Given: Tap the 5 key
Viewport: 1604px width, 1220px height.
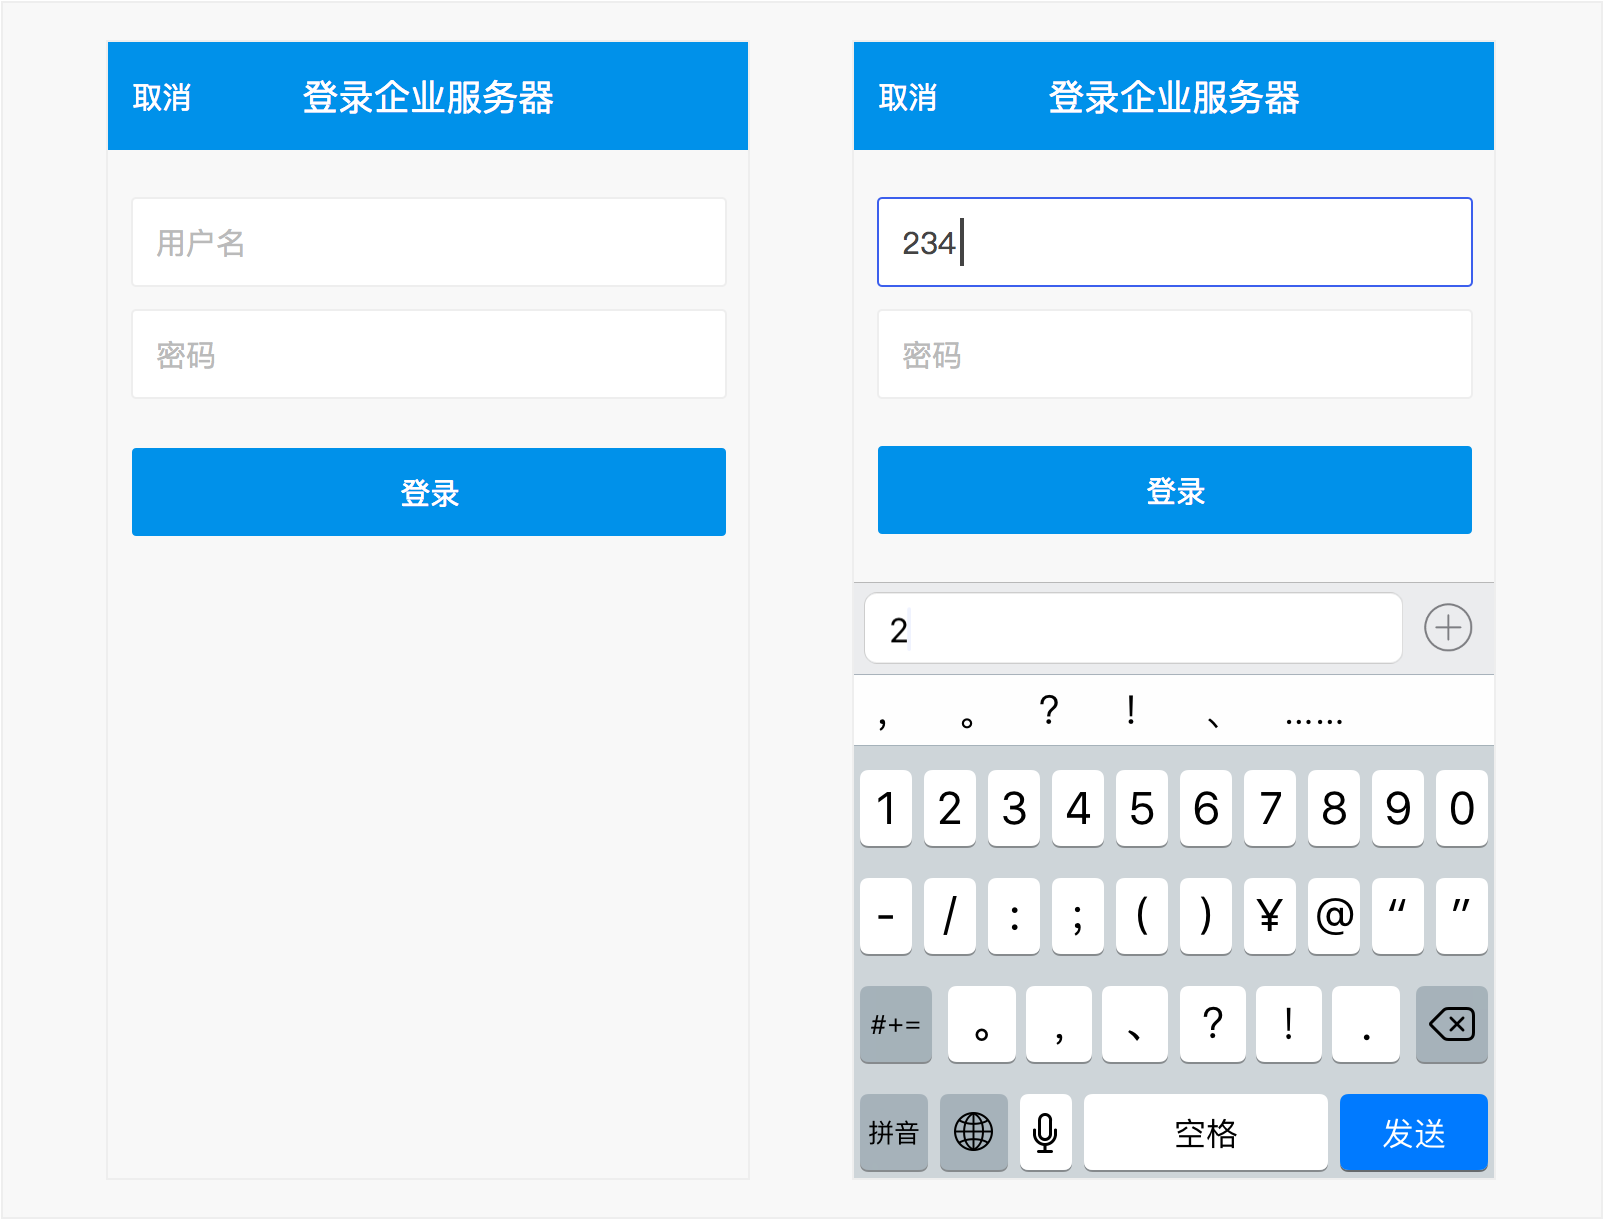Looking at the screenshot, I should 1142,808.
